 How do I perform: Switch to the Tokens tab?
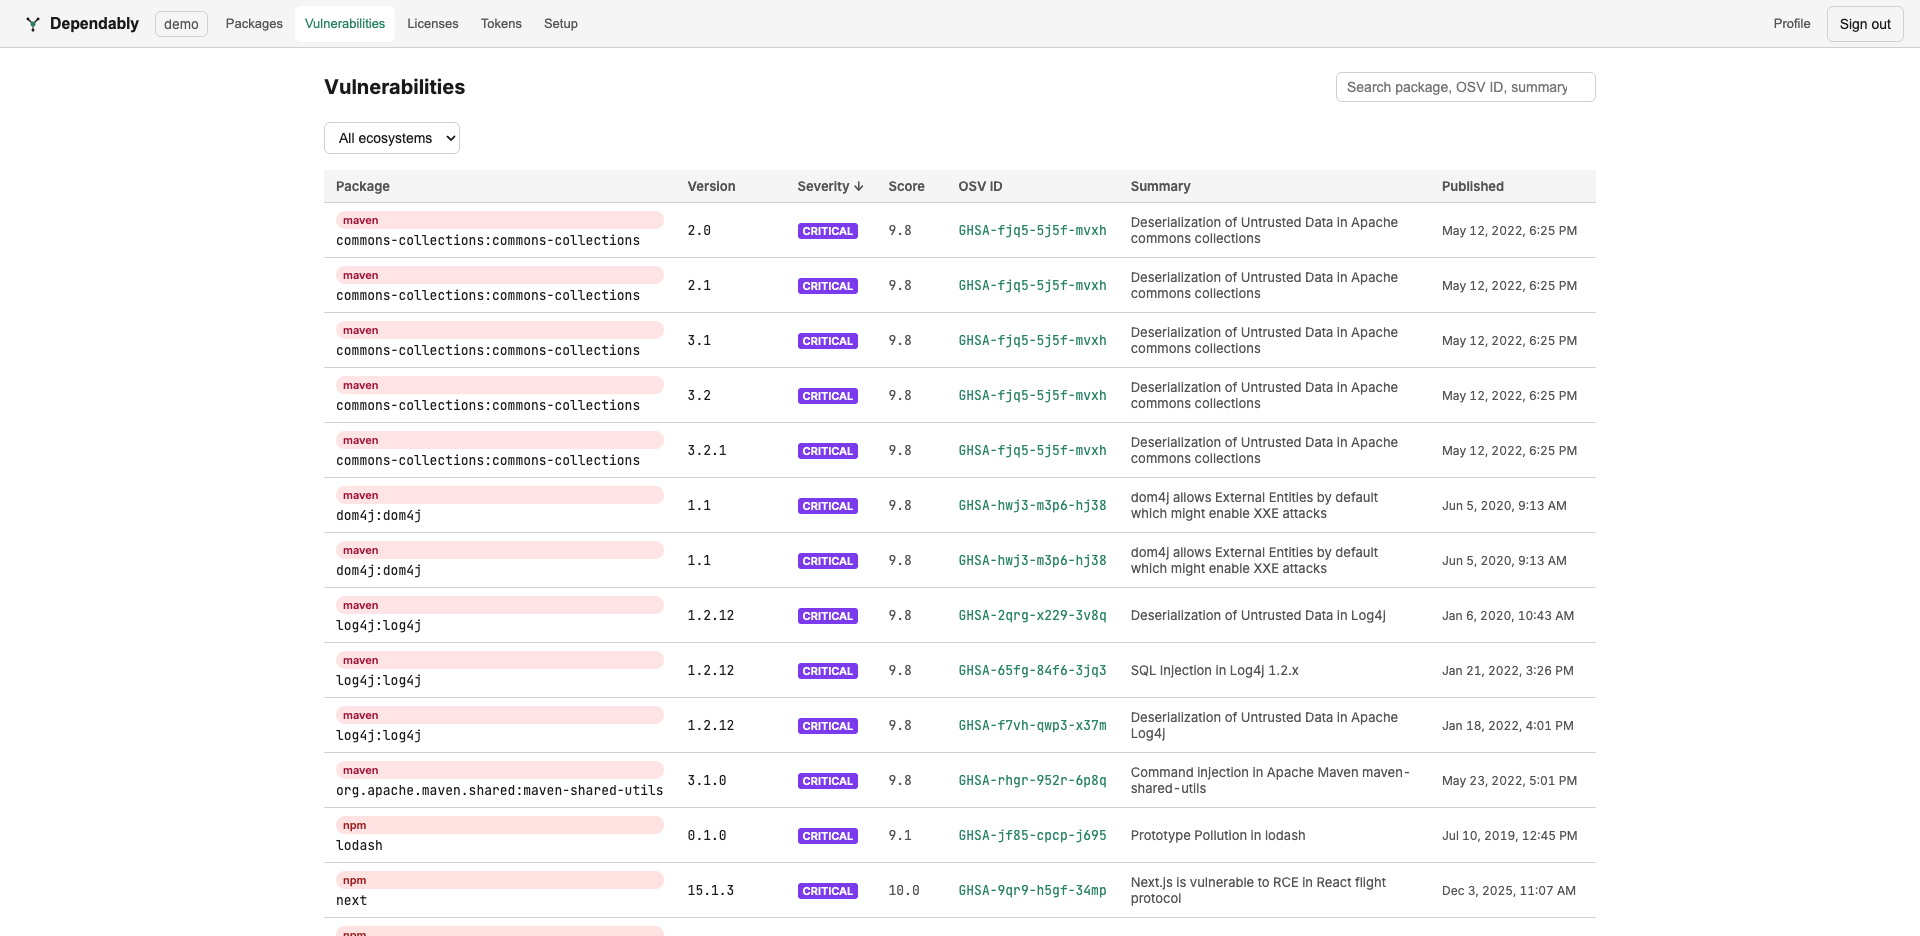(x=501, y=24)
